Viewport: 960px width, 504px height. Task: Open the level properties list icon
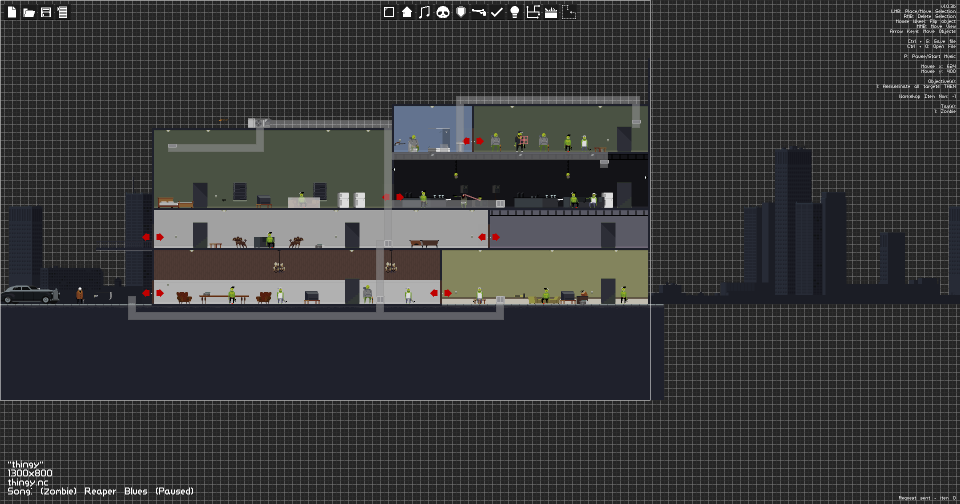pos(62,12)
